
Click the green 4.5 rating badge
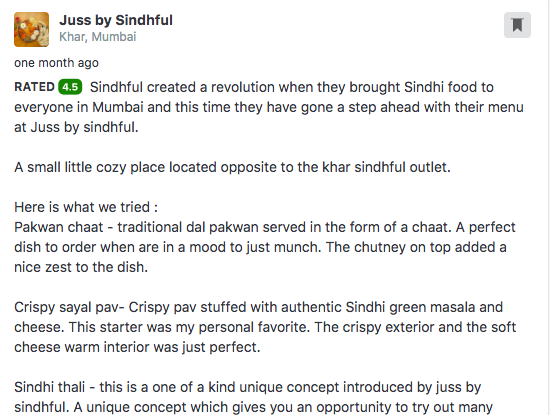[x=70, y=87]
